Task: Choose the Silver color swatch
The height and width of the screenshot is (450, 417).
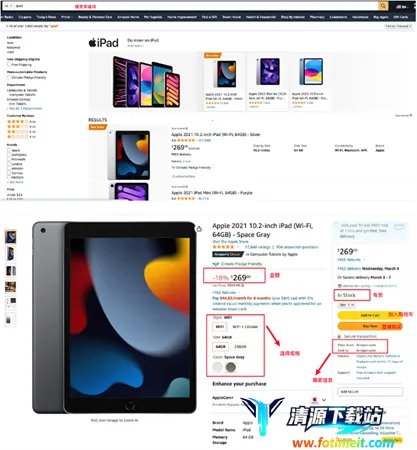Action: click(218, 367)
